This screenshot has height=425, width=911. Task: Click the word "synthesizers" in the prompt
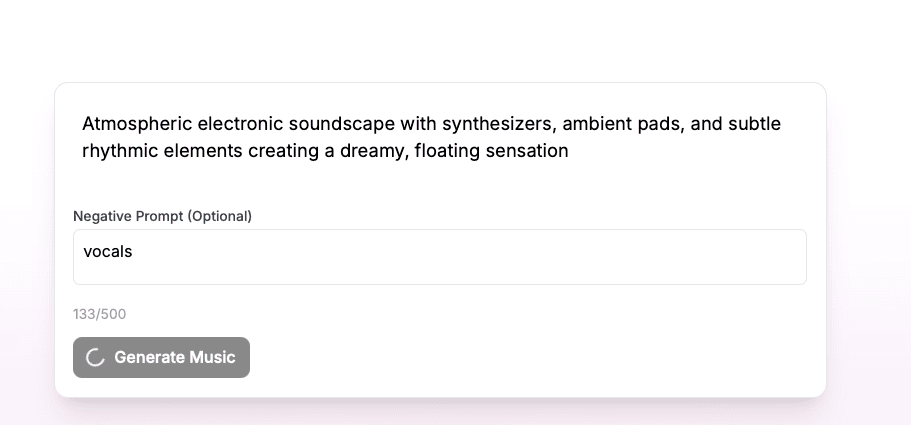pyautogui.click(x=498, y=124)
